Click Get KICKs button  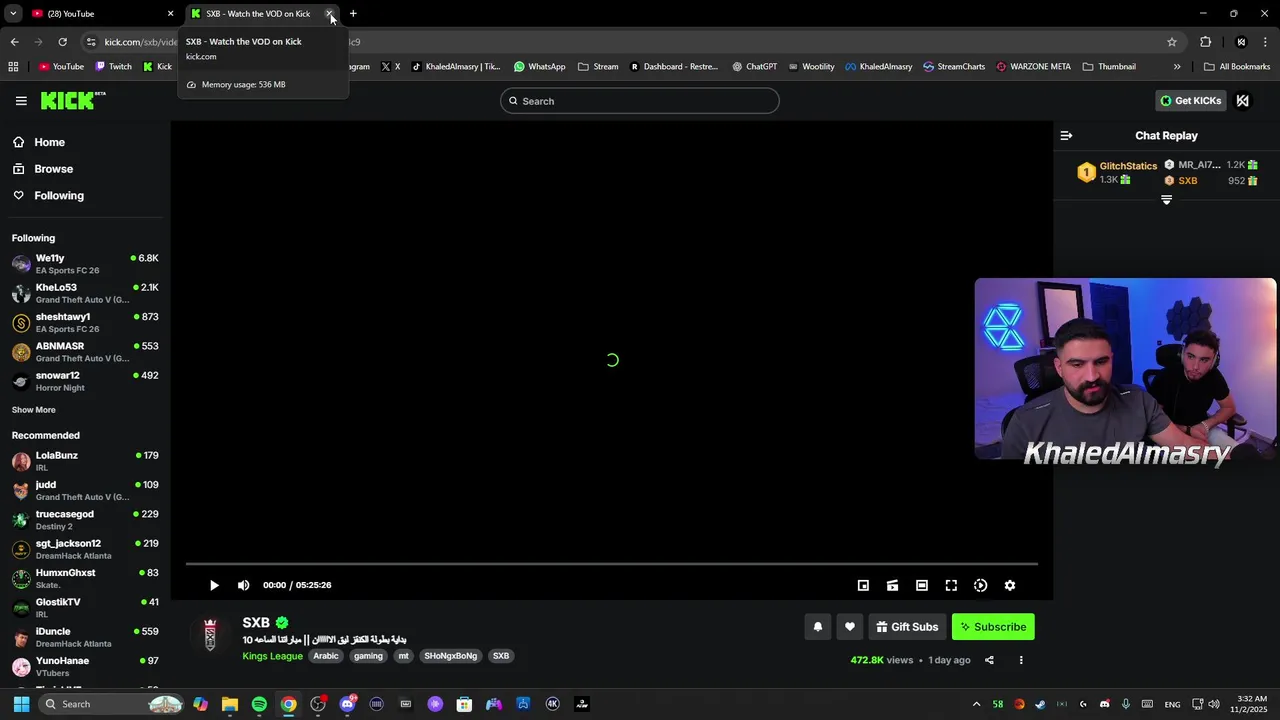[1190, 101]
